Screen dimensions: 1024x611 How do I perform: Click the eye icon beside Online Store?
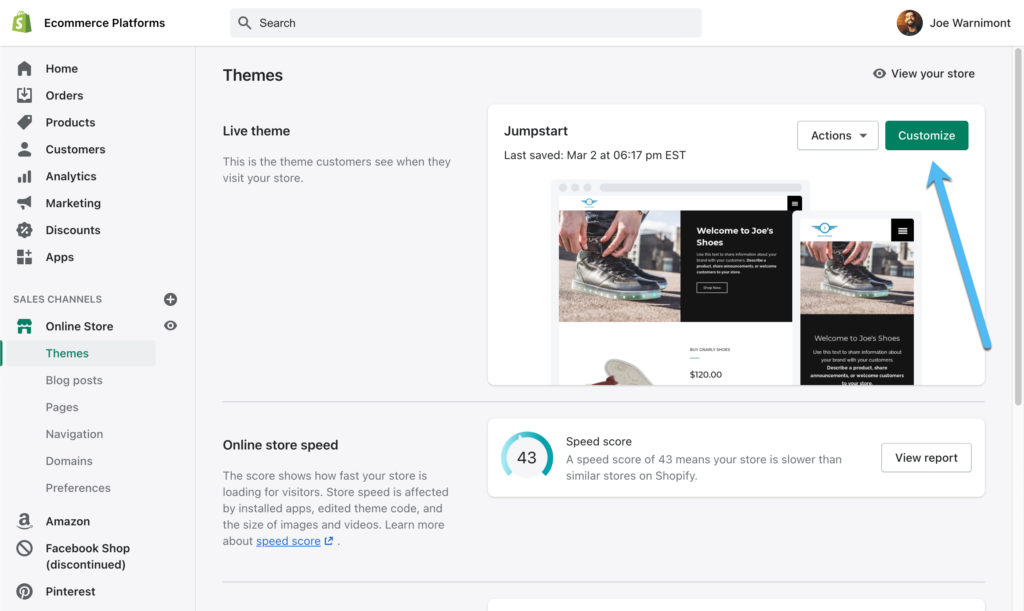coord(170,326)
